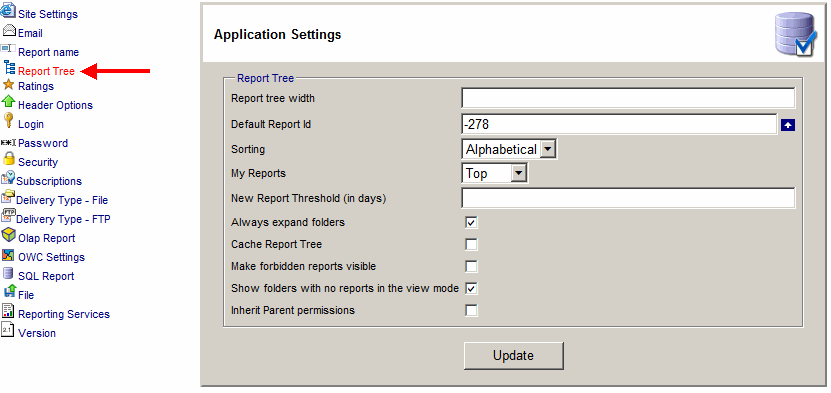This screenshot has height=393, width=831.
Task: Open the Subscriptions settings page
Action: coord(49,181)
